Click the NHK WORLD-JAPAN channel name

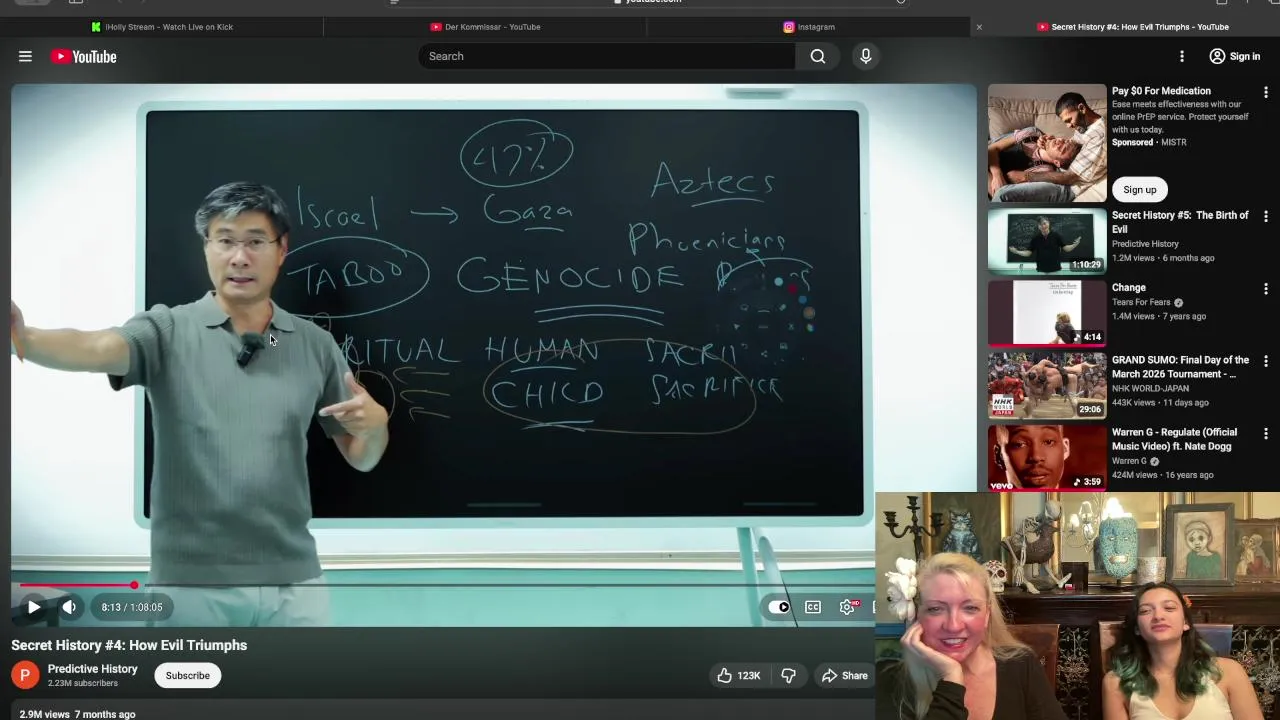pyautogui.click(x=1150, y=388)
